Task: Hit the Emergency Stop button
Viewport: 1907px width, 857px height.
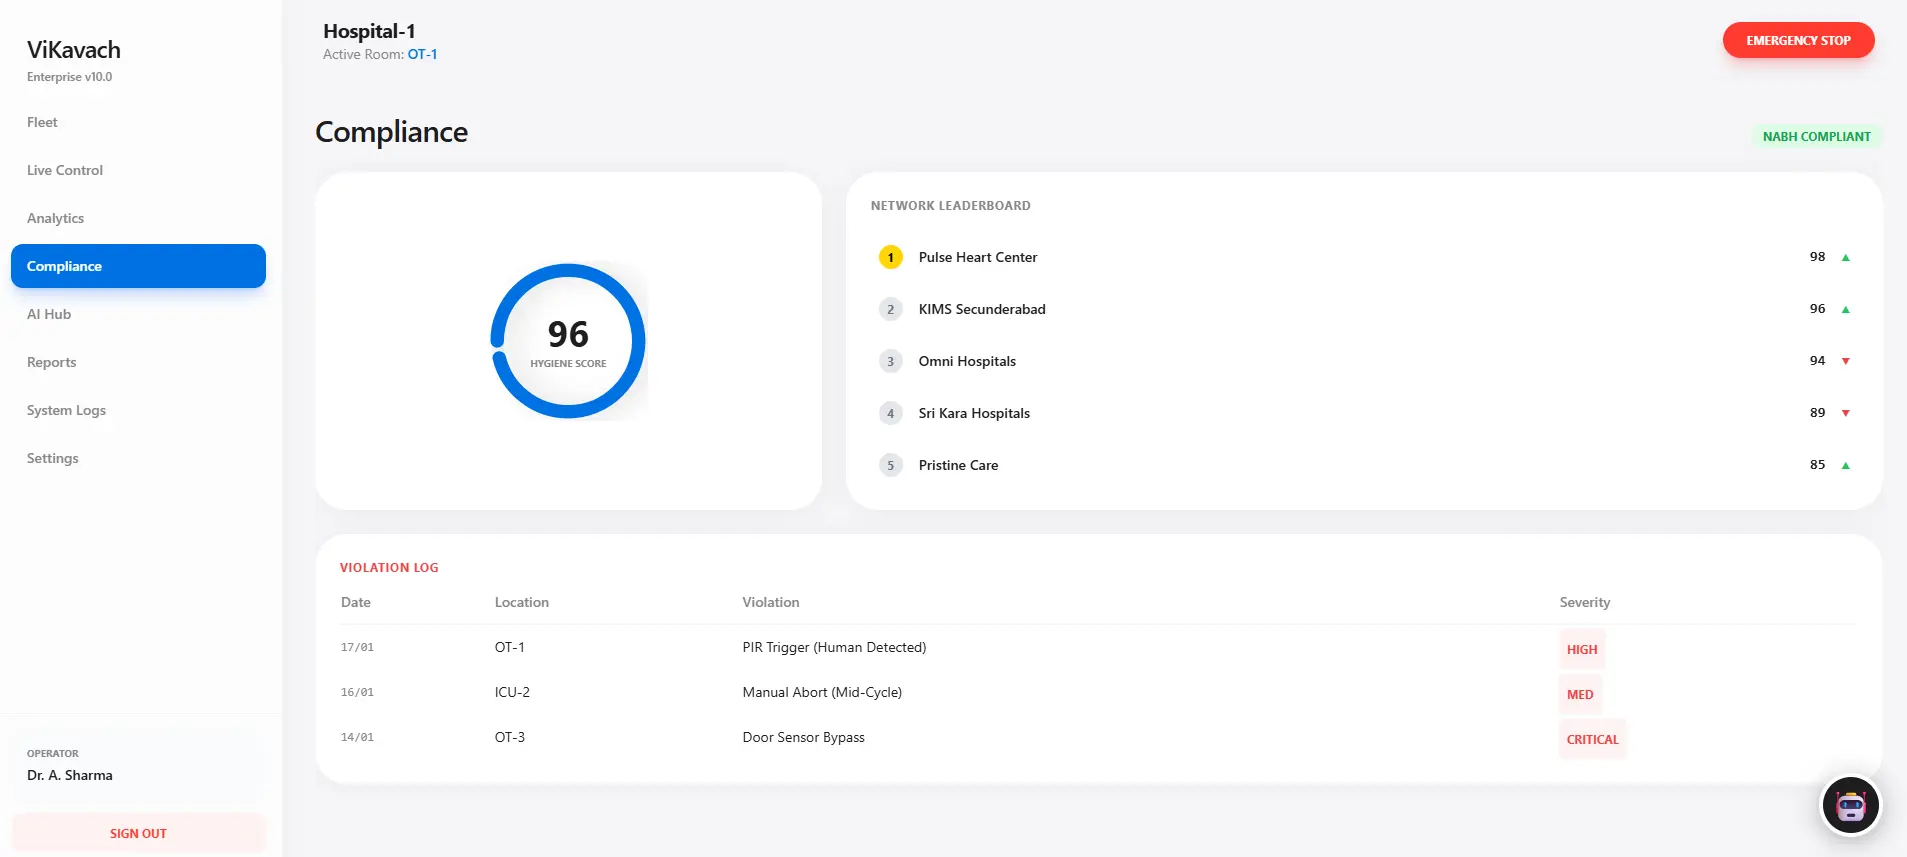Action: coord(1798,40)
